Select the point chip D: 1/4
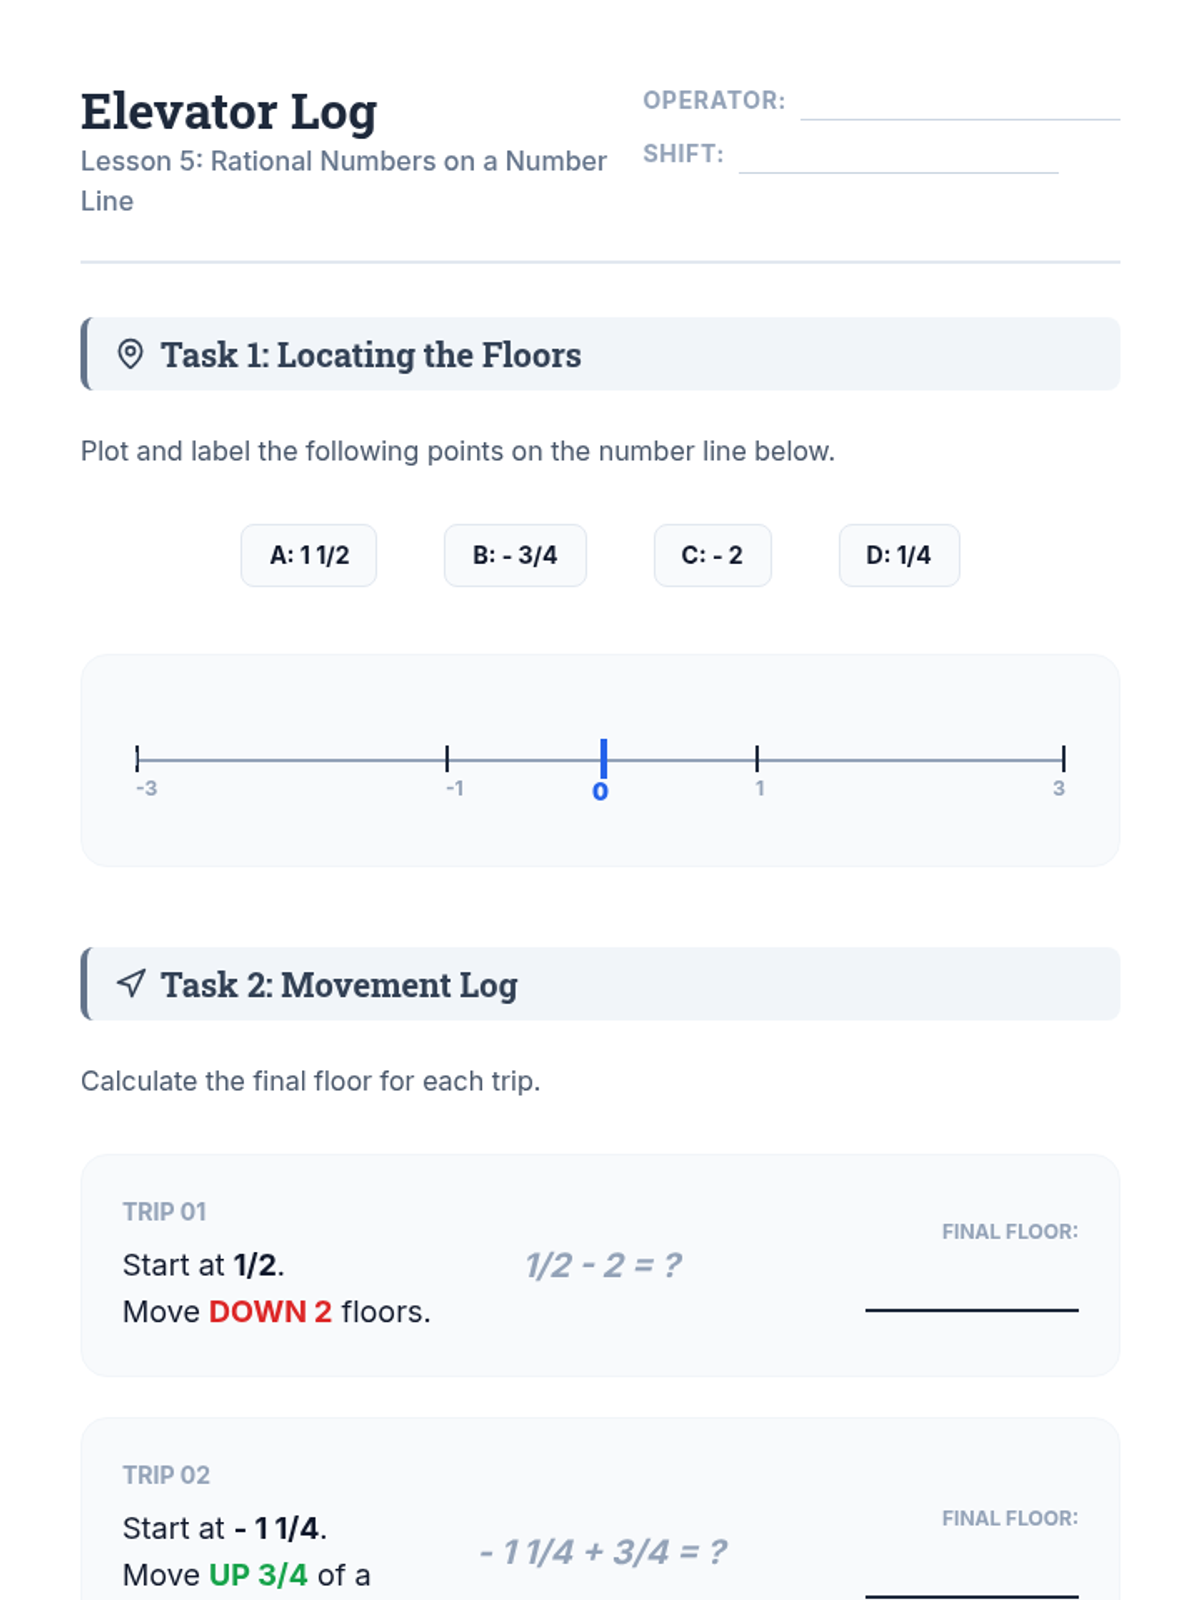 898,555
